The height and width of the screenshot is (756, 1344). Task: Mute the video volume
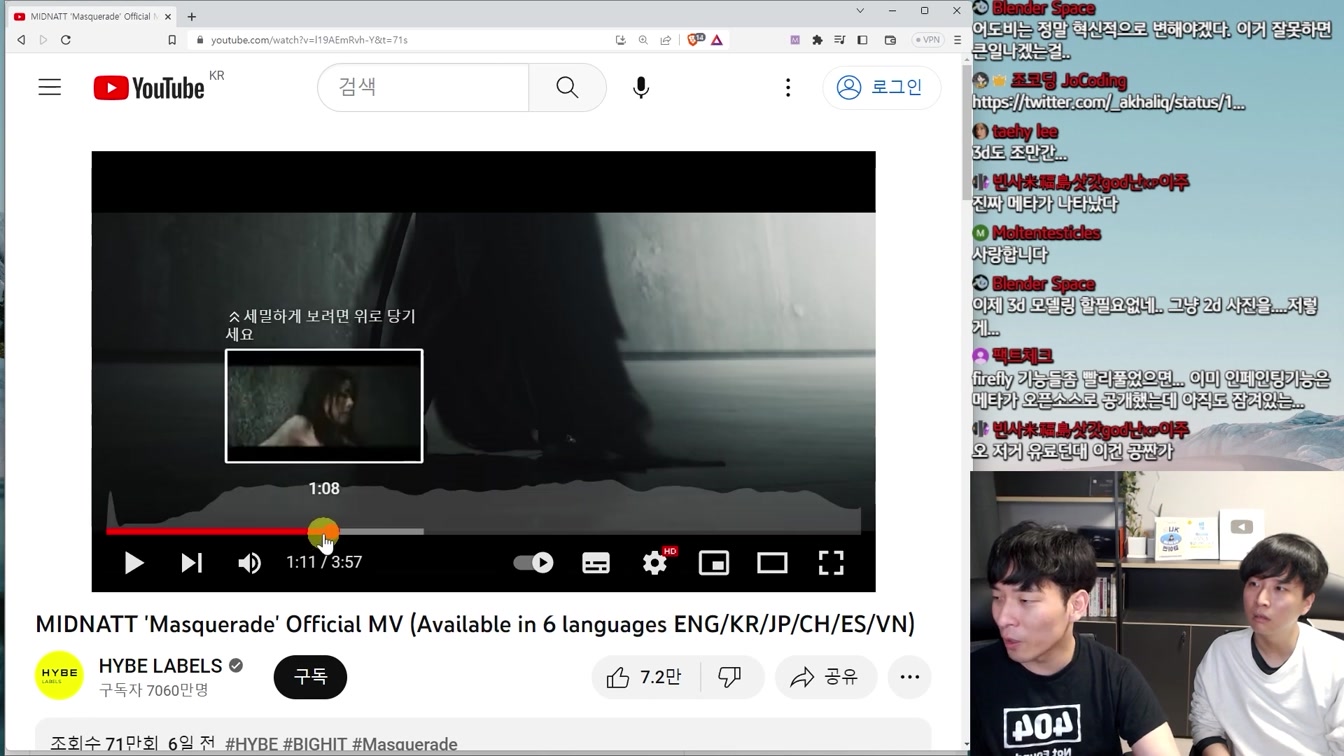click(x=249, y=563)
